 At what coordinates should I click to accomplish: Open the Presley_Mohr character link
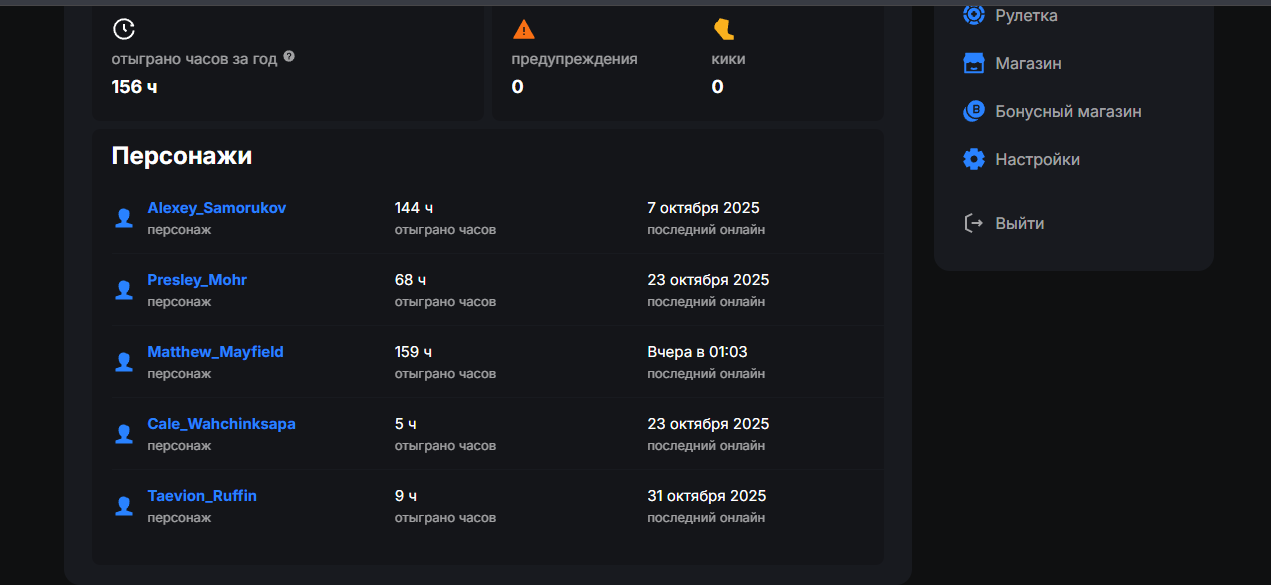pyautogui.click(x=197, y=280)
